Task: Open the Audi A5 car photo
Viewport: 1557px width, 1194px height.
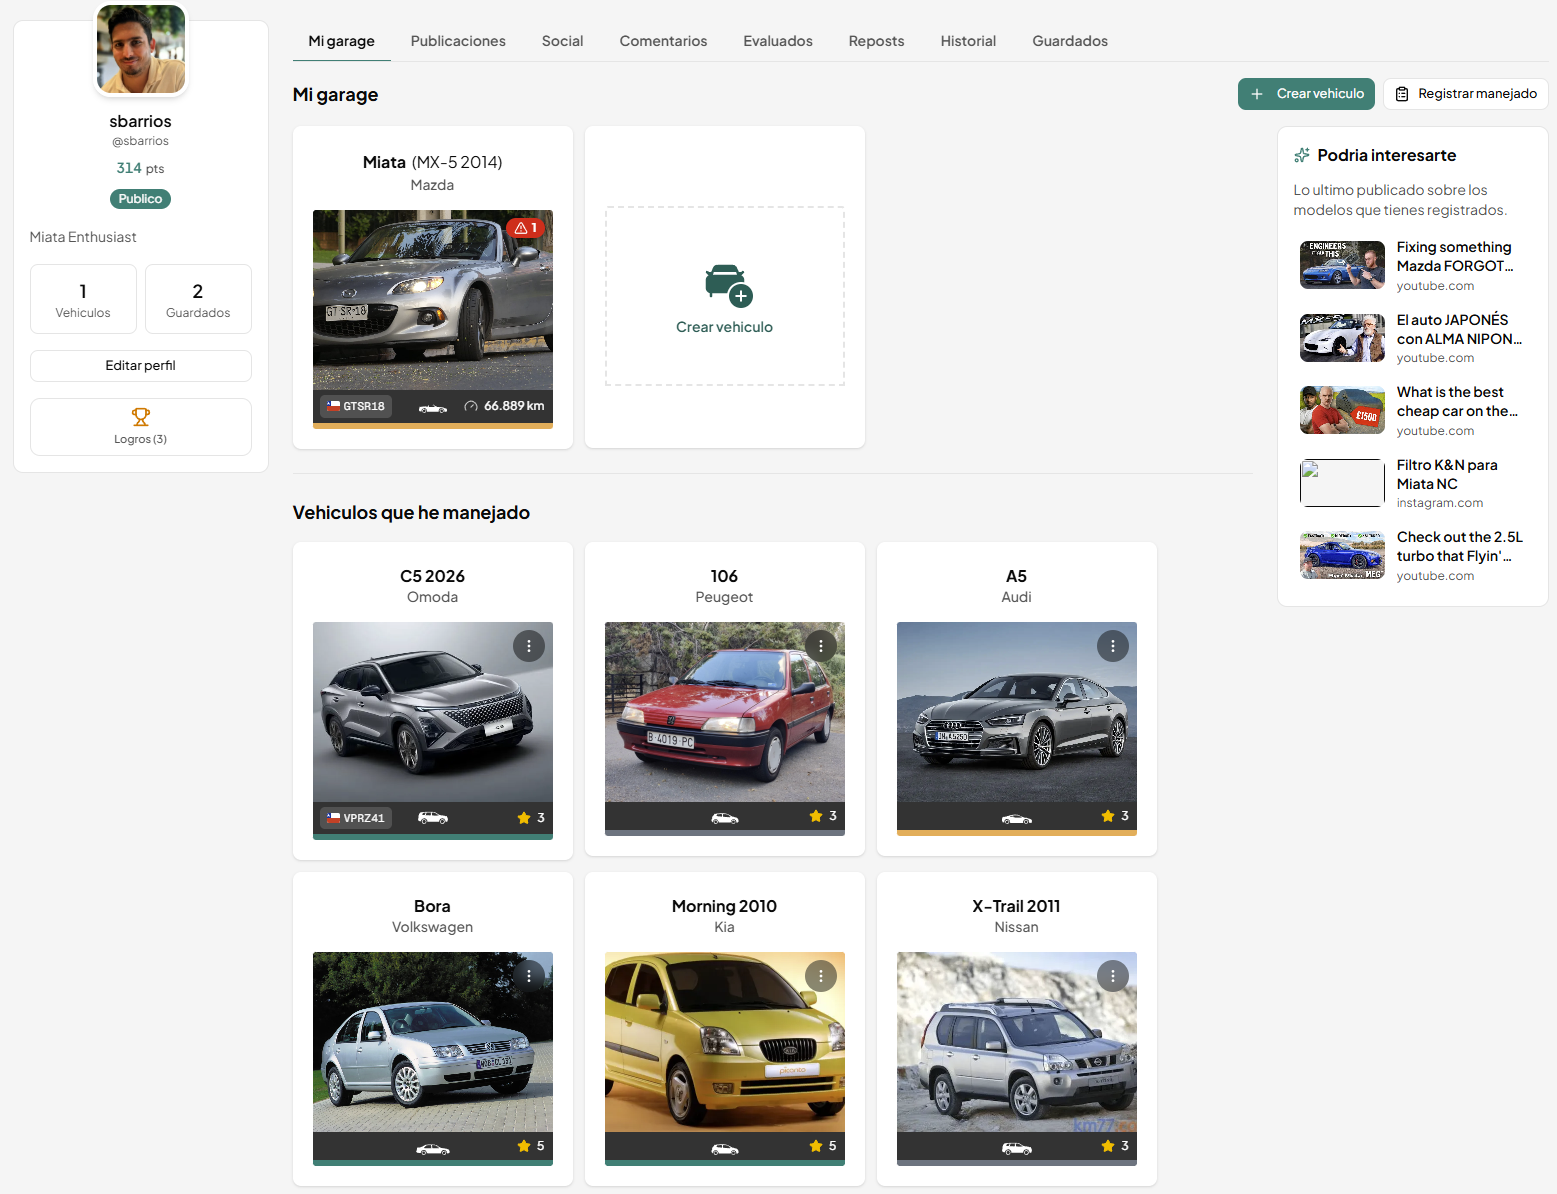Action: tap(1017, 712)
